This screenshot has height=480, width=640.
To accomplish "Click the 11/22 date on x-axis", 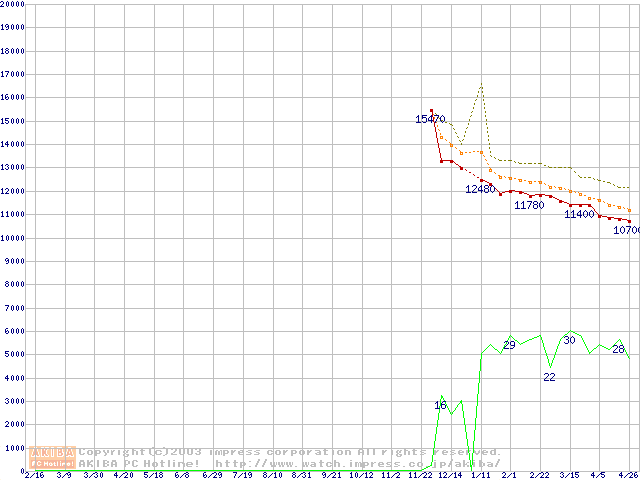I will point(421,475).
